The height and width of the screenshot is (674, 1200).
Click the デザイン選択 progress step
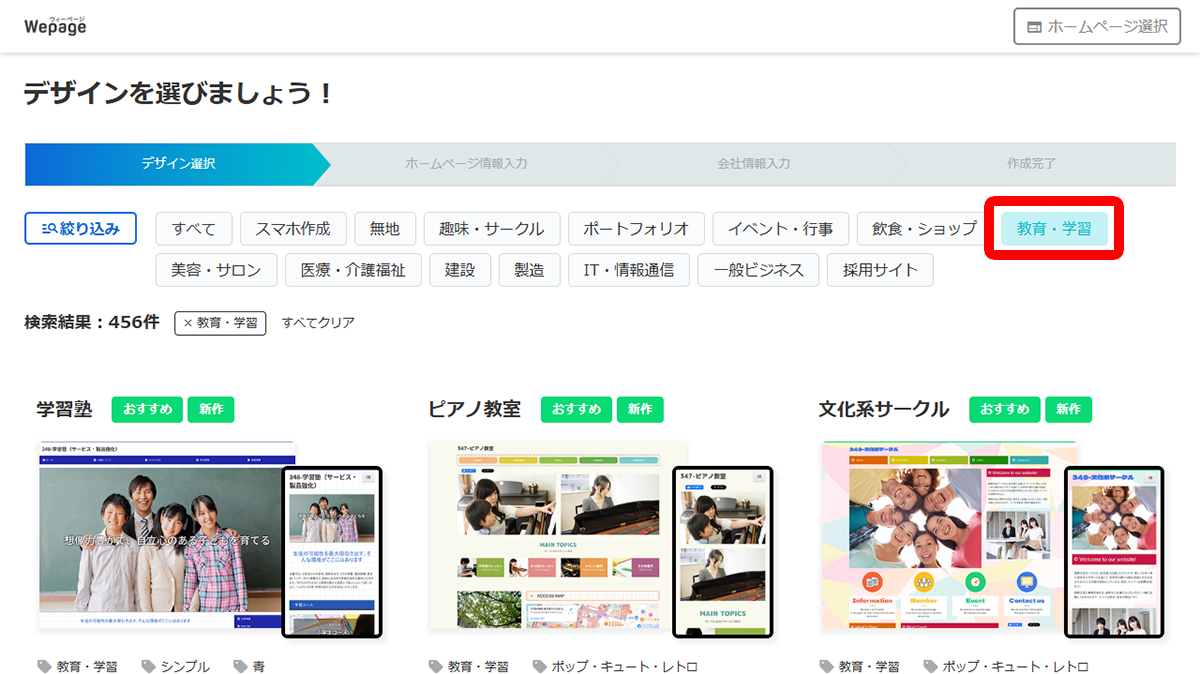point(178,164)
